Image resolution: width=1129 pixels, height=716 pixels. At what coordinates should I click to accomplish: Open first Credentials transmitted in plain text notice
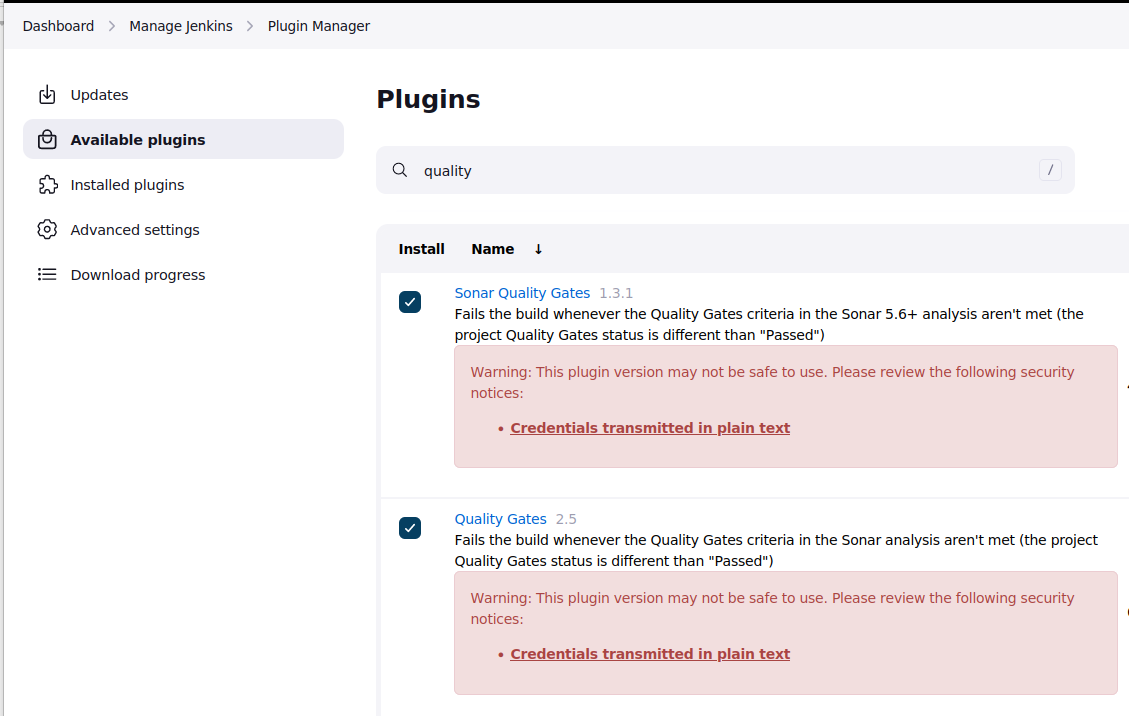(x=650, y=428)
